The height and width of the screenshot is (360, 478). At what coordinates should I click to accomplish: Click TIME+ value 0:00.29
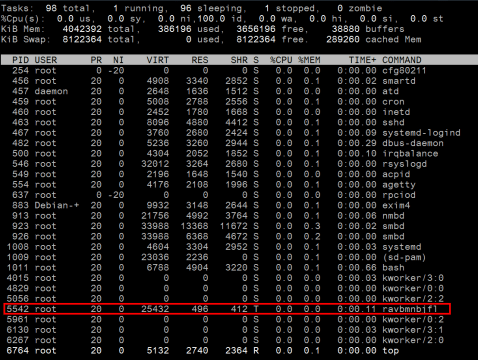click(x=357, y=143)
